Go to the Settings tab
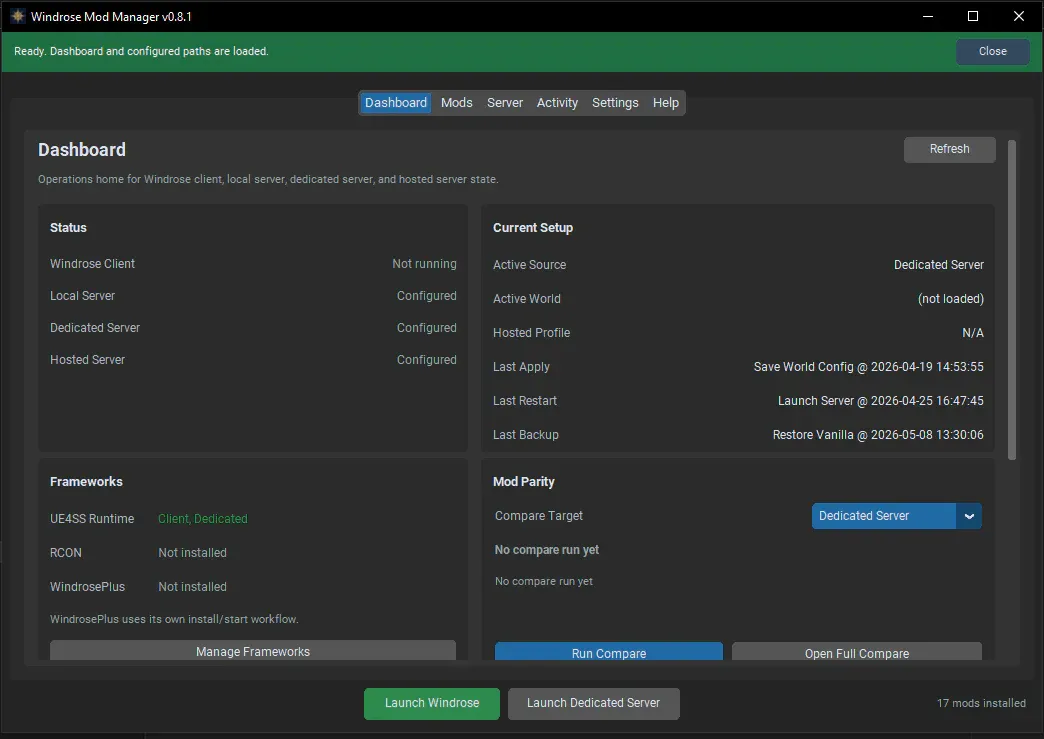The width and height of the screenshot is (1044, 739). click(x=615, y=103)
